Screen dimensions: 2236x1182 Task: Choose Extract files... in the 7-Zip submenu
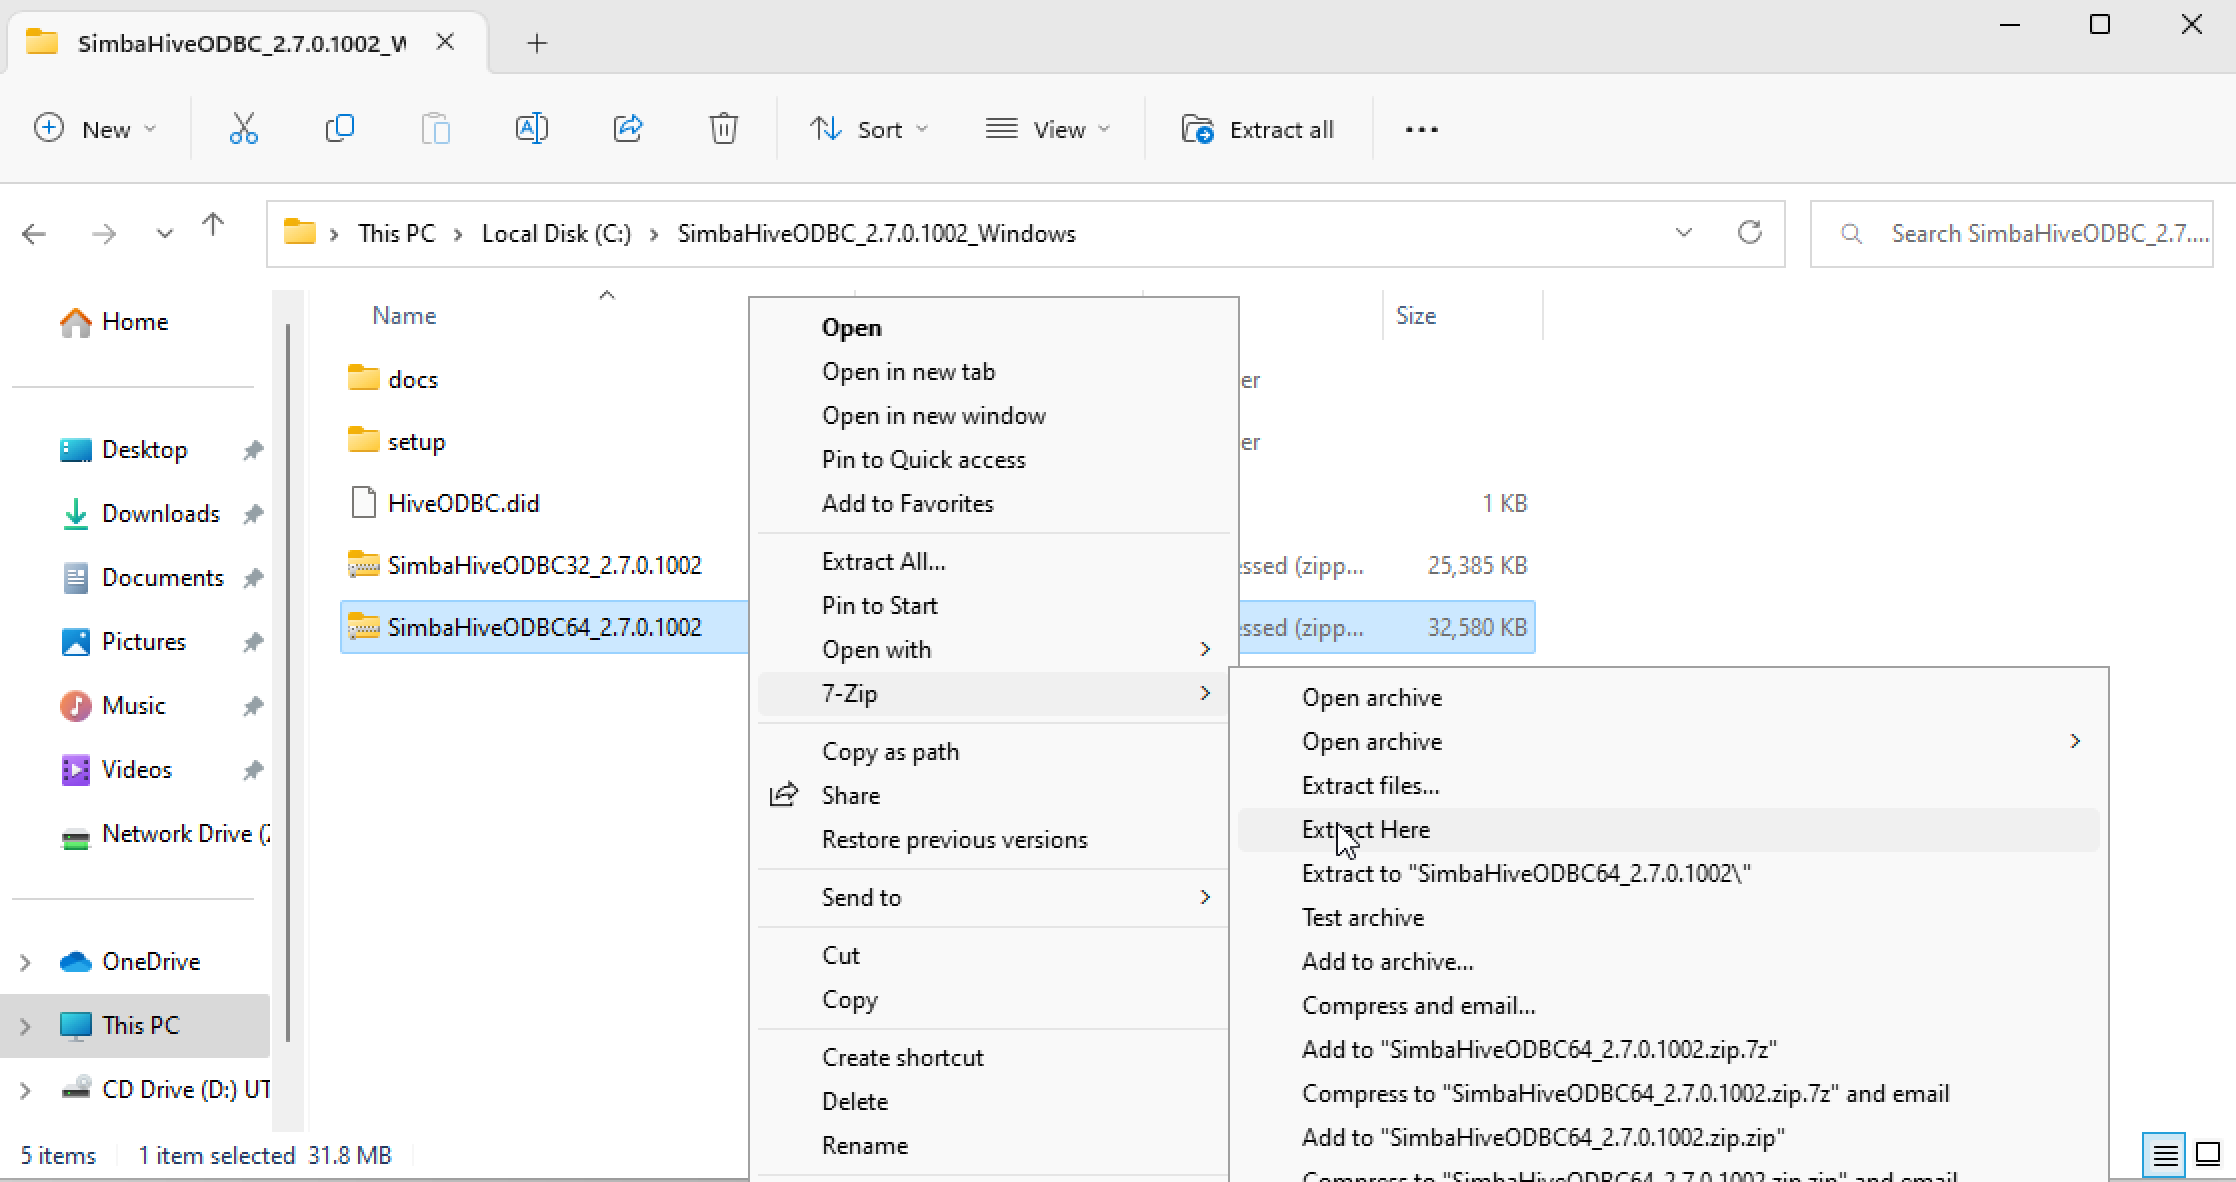1669,786
